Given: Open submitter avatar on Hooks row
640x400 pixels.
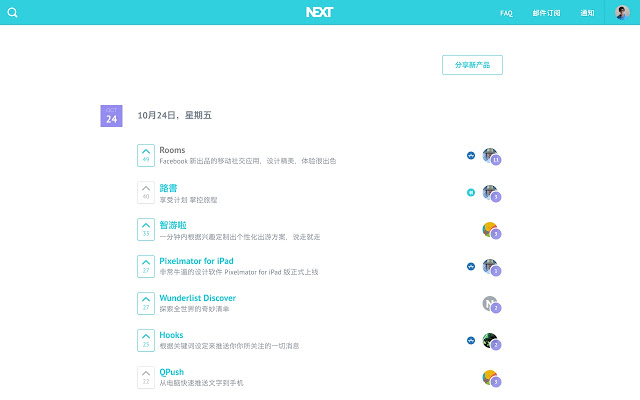Looking at the screenshot, I should pyautogui.click(x=491, y=342).
